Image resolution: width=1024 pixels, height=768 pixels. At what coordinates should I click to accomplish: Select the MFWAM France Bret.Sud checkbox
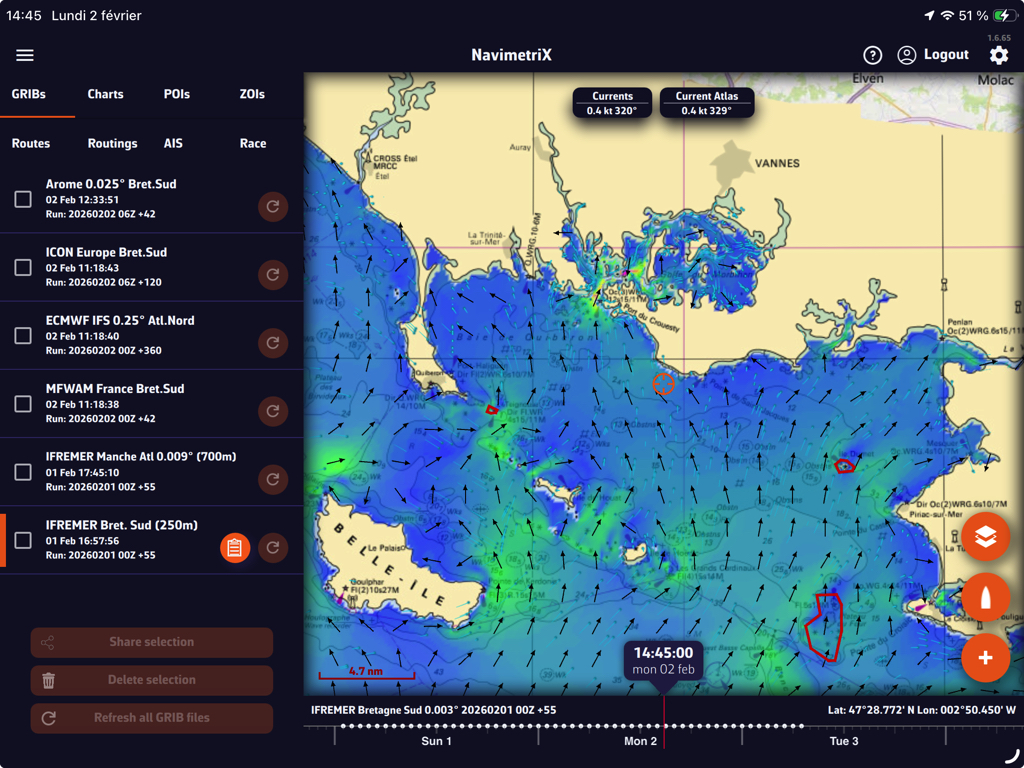[x=23, y=404]
